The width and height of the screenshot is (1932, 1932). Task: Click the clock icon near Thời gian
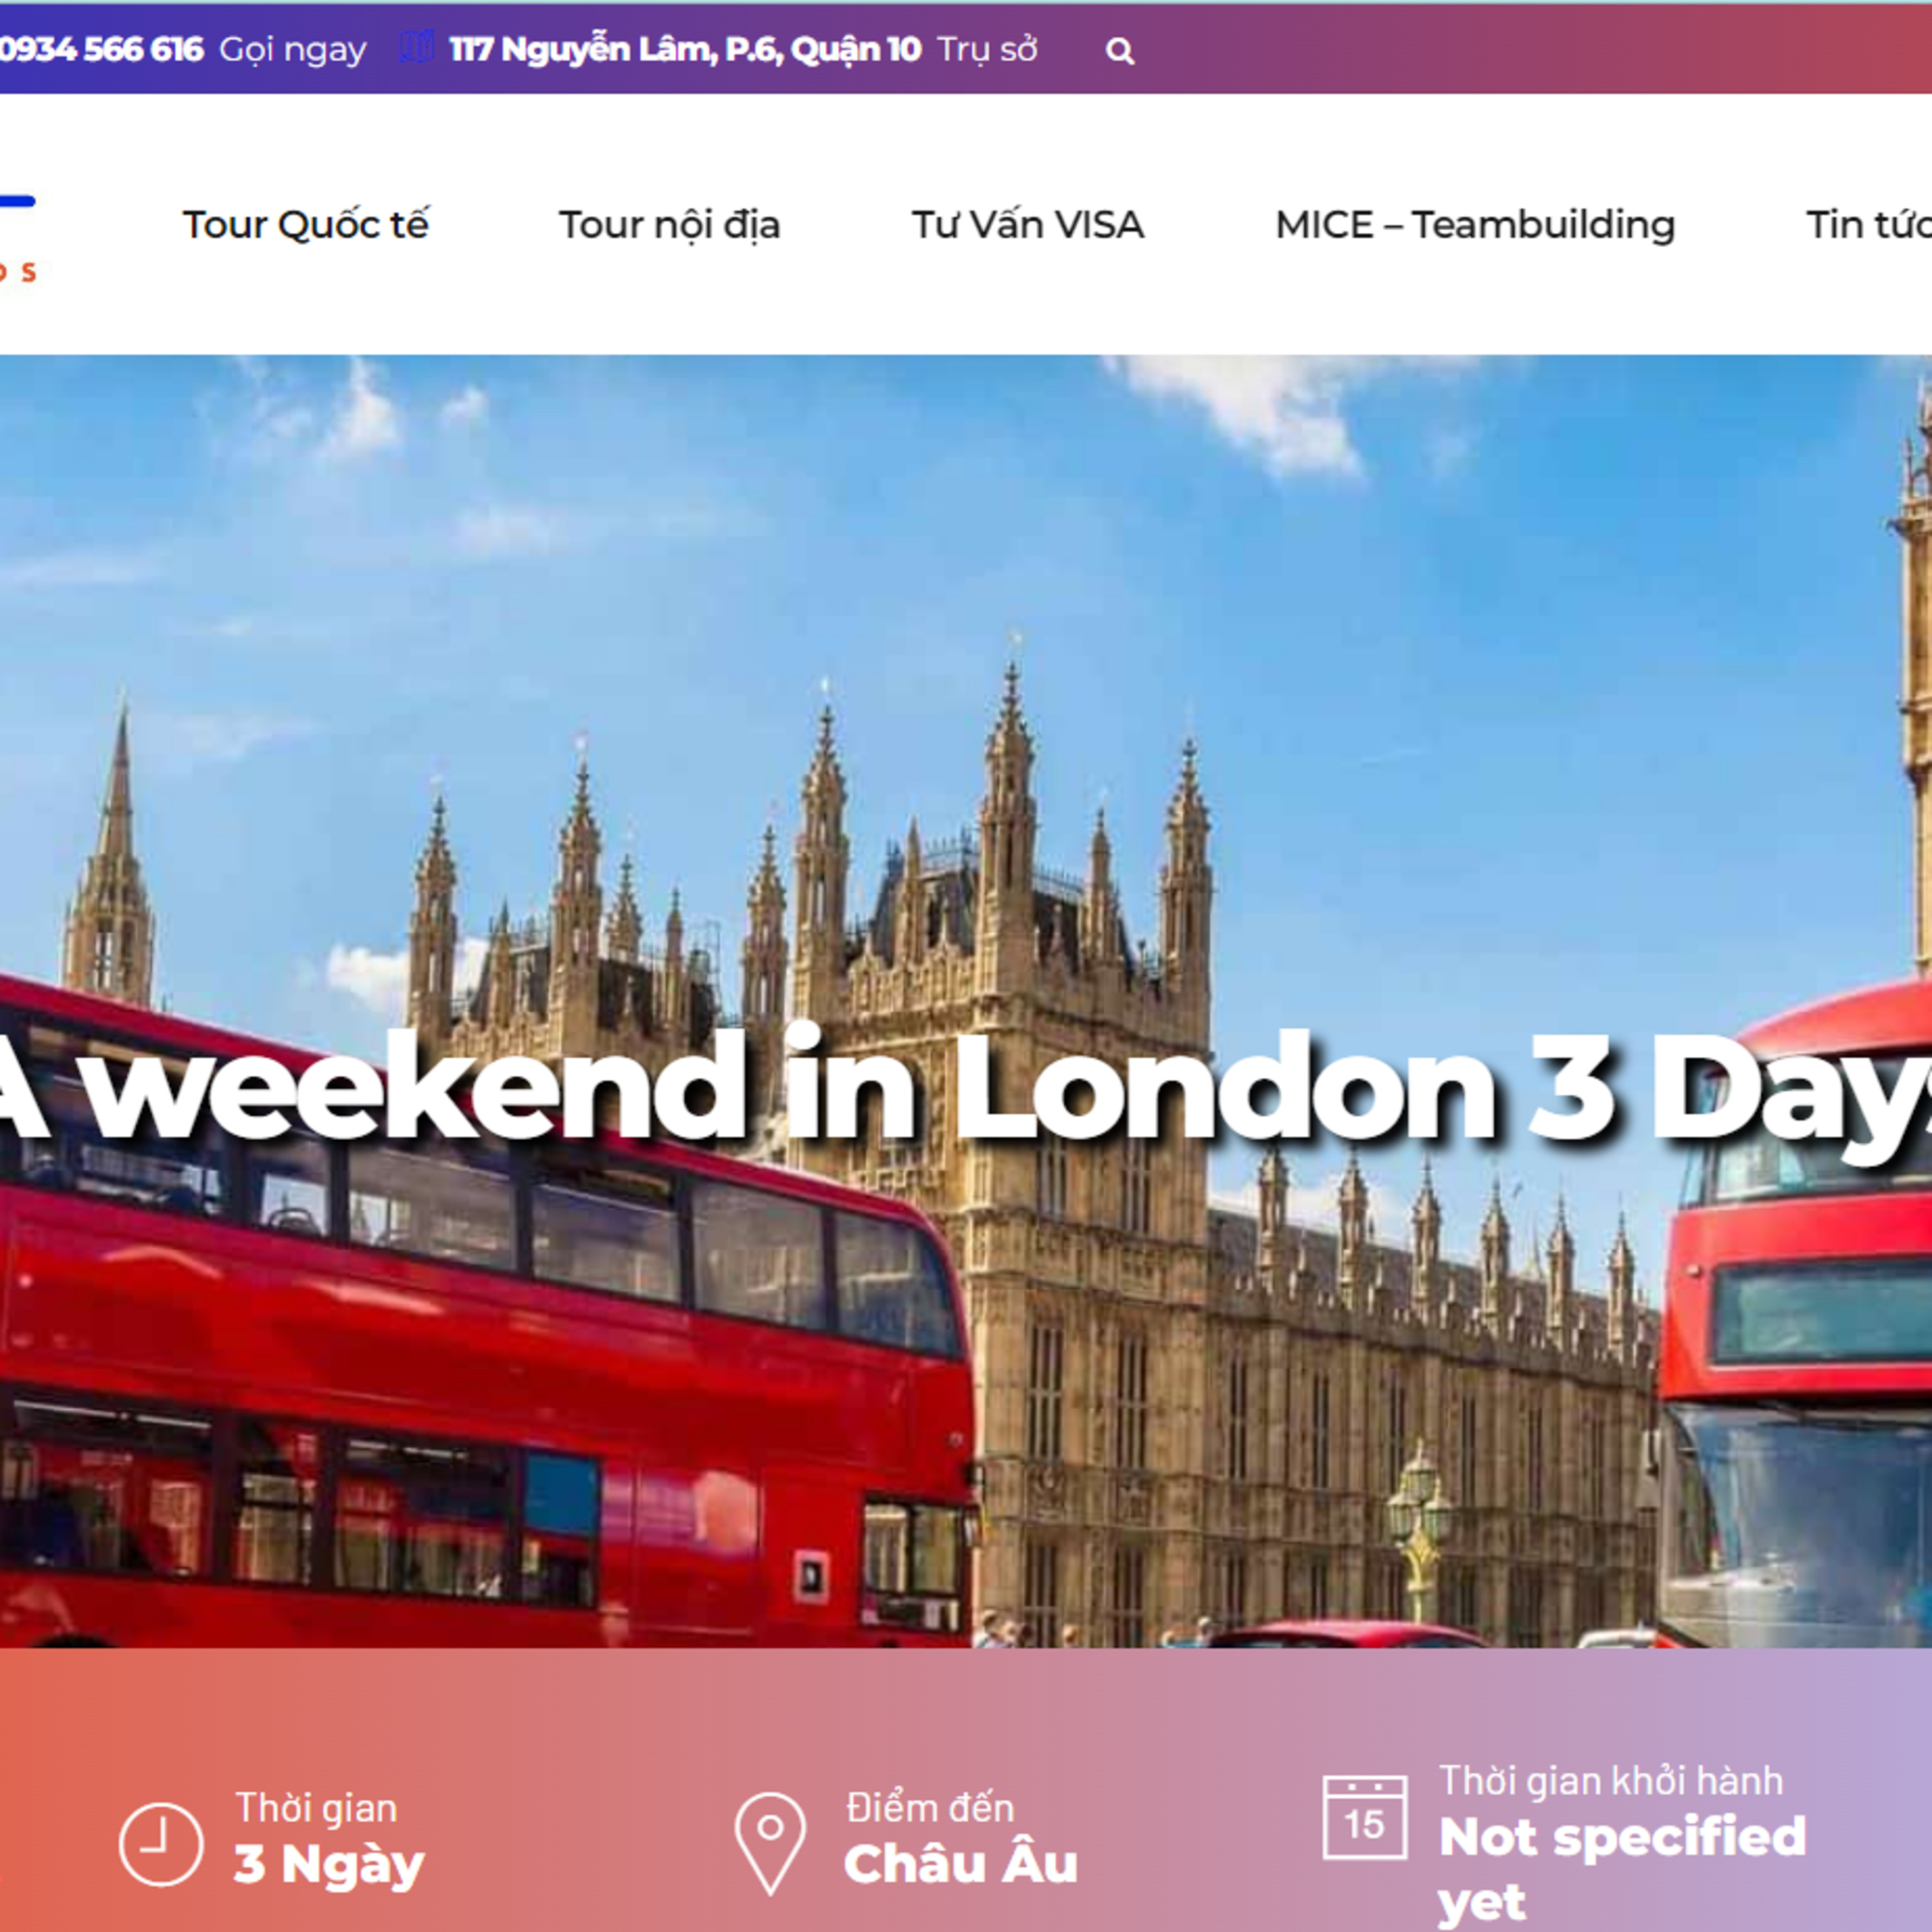[x=161, y=1844]
